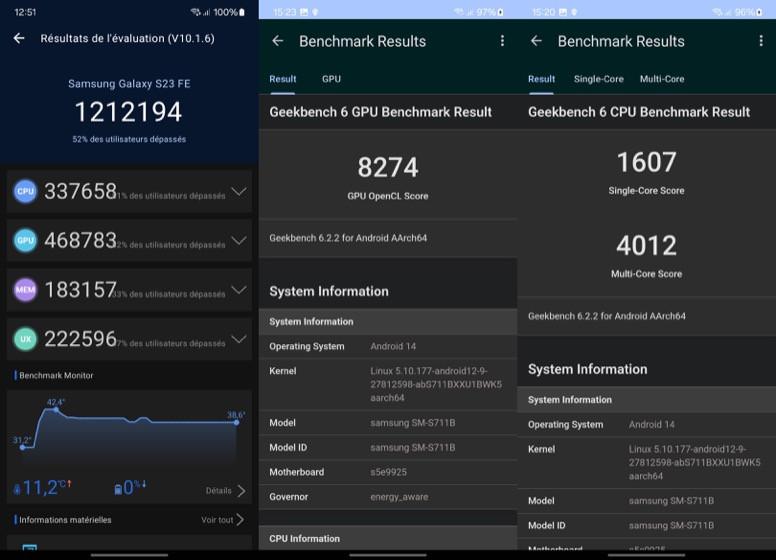This screenshot has height=560, width=776.
Task: Tap the 42,4° peak on temperature graph
Action: click(x=56, y=409)
